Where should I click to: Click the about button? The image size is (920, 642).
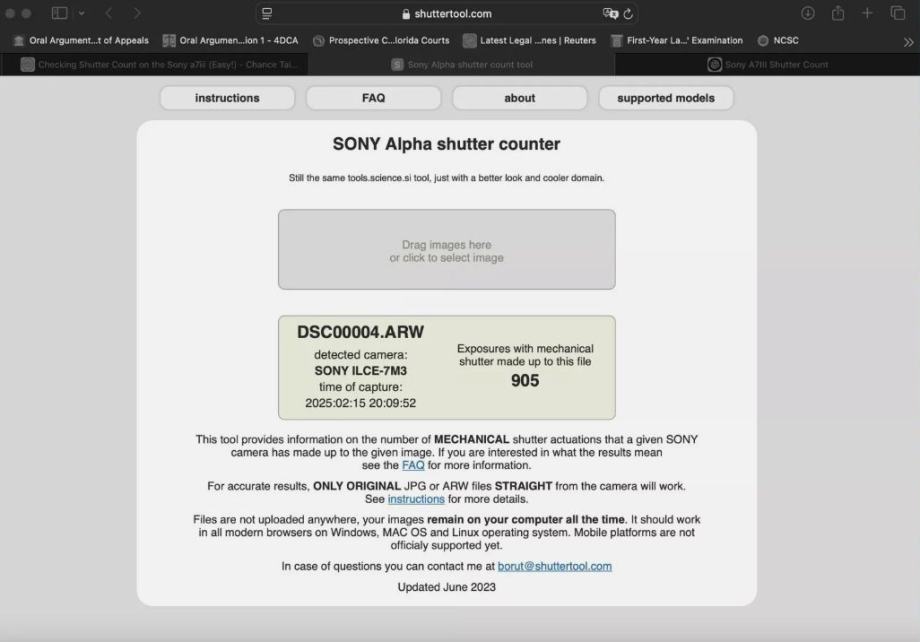[520, 98]
